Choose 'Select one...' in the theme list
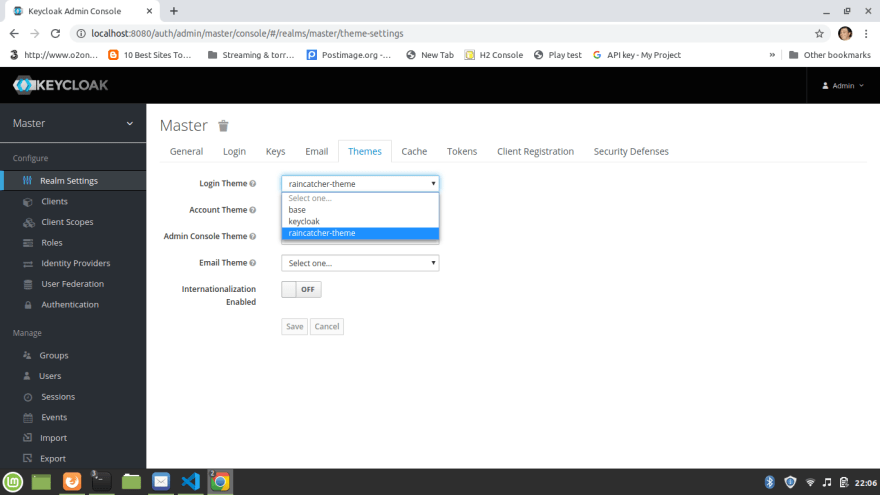 point(360,198)
